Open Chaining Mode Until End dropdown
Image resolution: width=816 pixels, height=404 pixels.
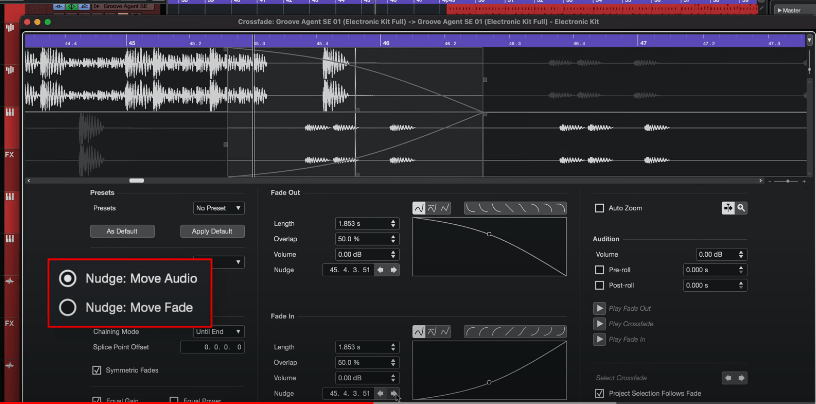pyautogui.click(x=219, y=332)
